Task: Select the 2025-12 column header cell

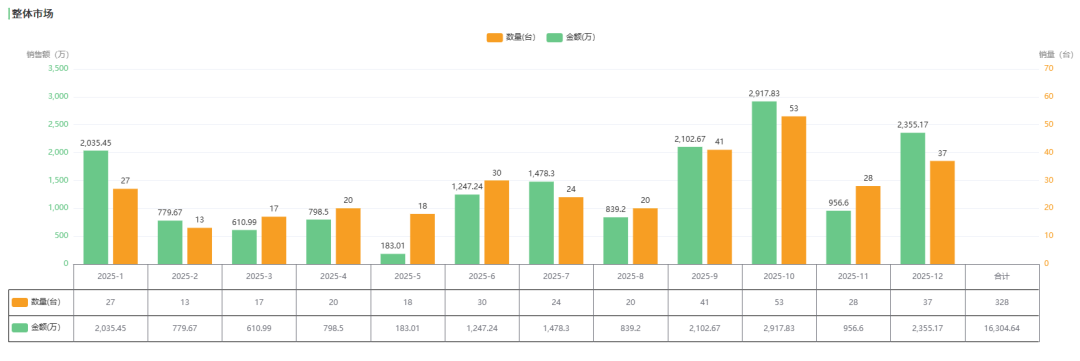Action: tap(928, 276)
